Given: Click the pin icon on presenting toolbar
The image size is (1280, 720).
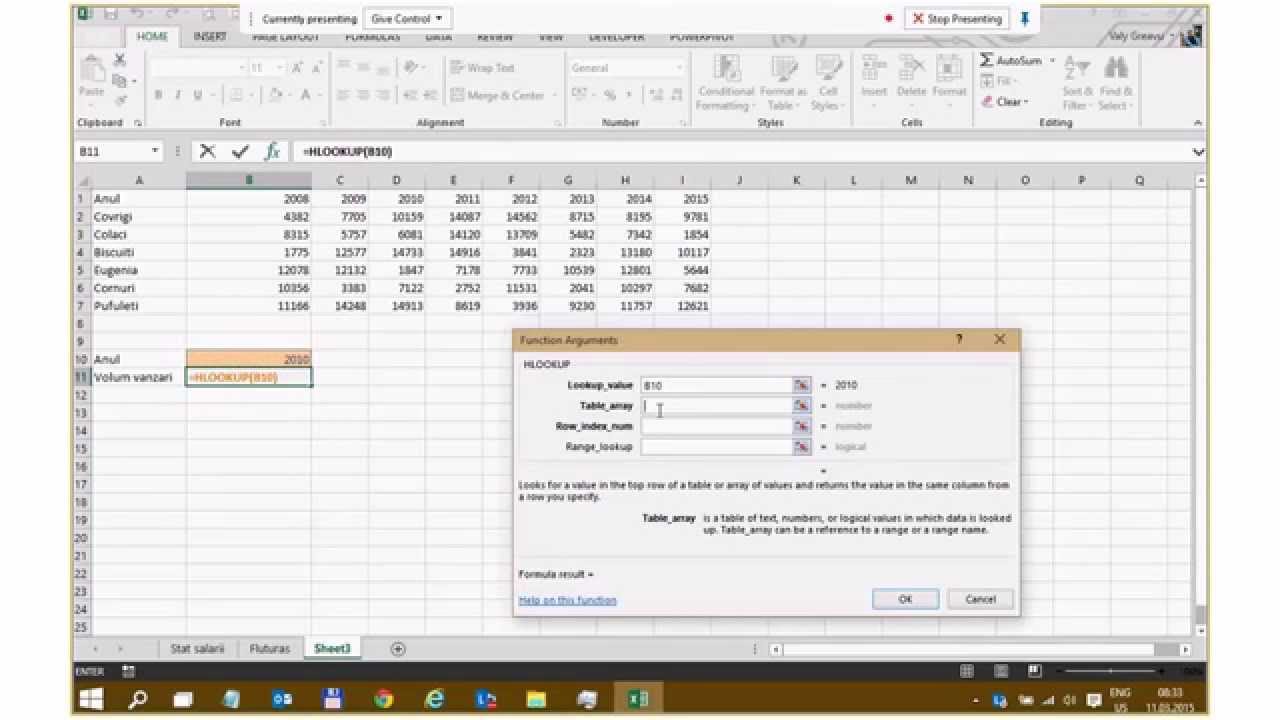Looking at the screenshot, I should [1024, 18].
